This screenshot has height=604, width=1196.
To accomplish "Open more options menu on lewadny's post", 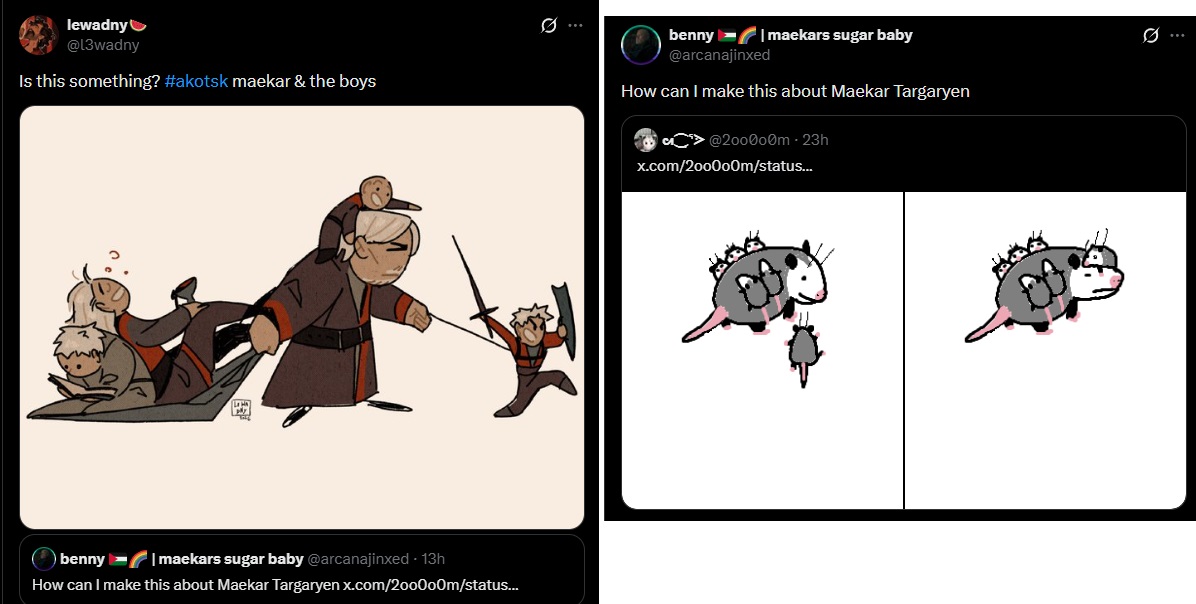I will (576, 26).
